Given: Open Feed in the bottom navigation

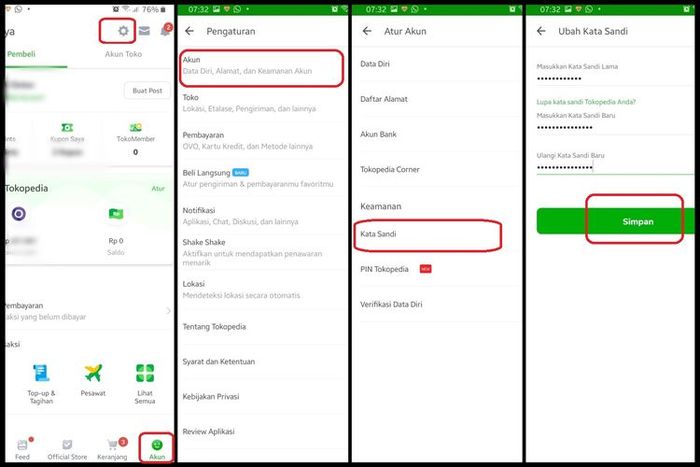Looking at the screenshot, I should click(22, 449).
